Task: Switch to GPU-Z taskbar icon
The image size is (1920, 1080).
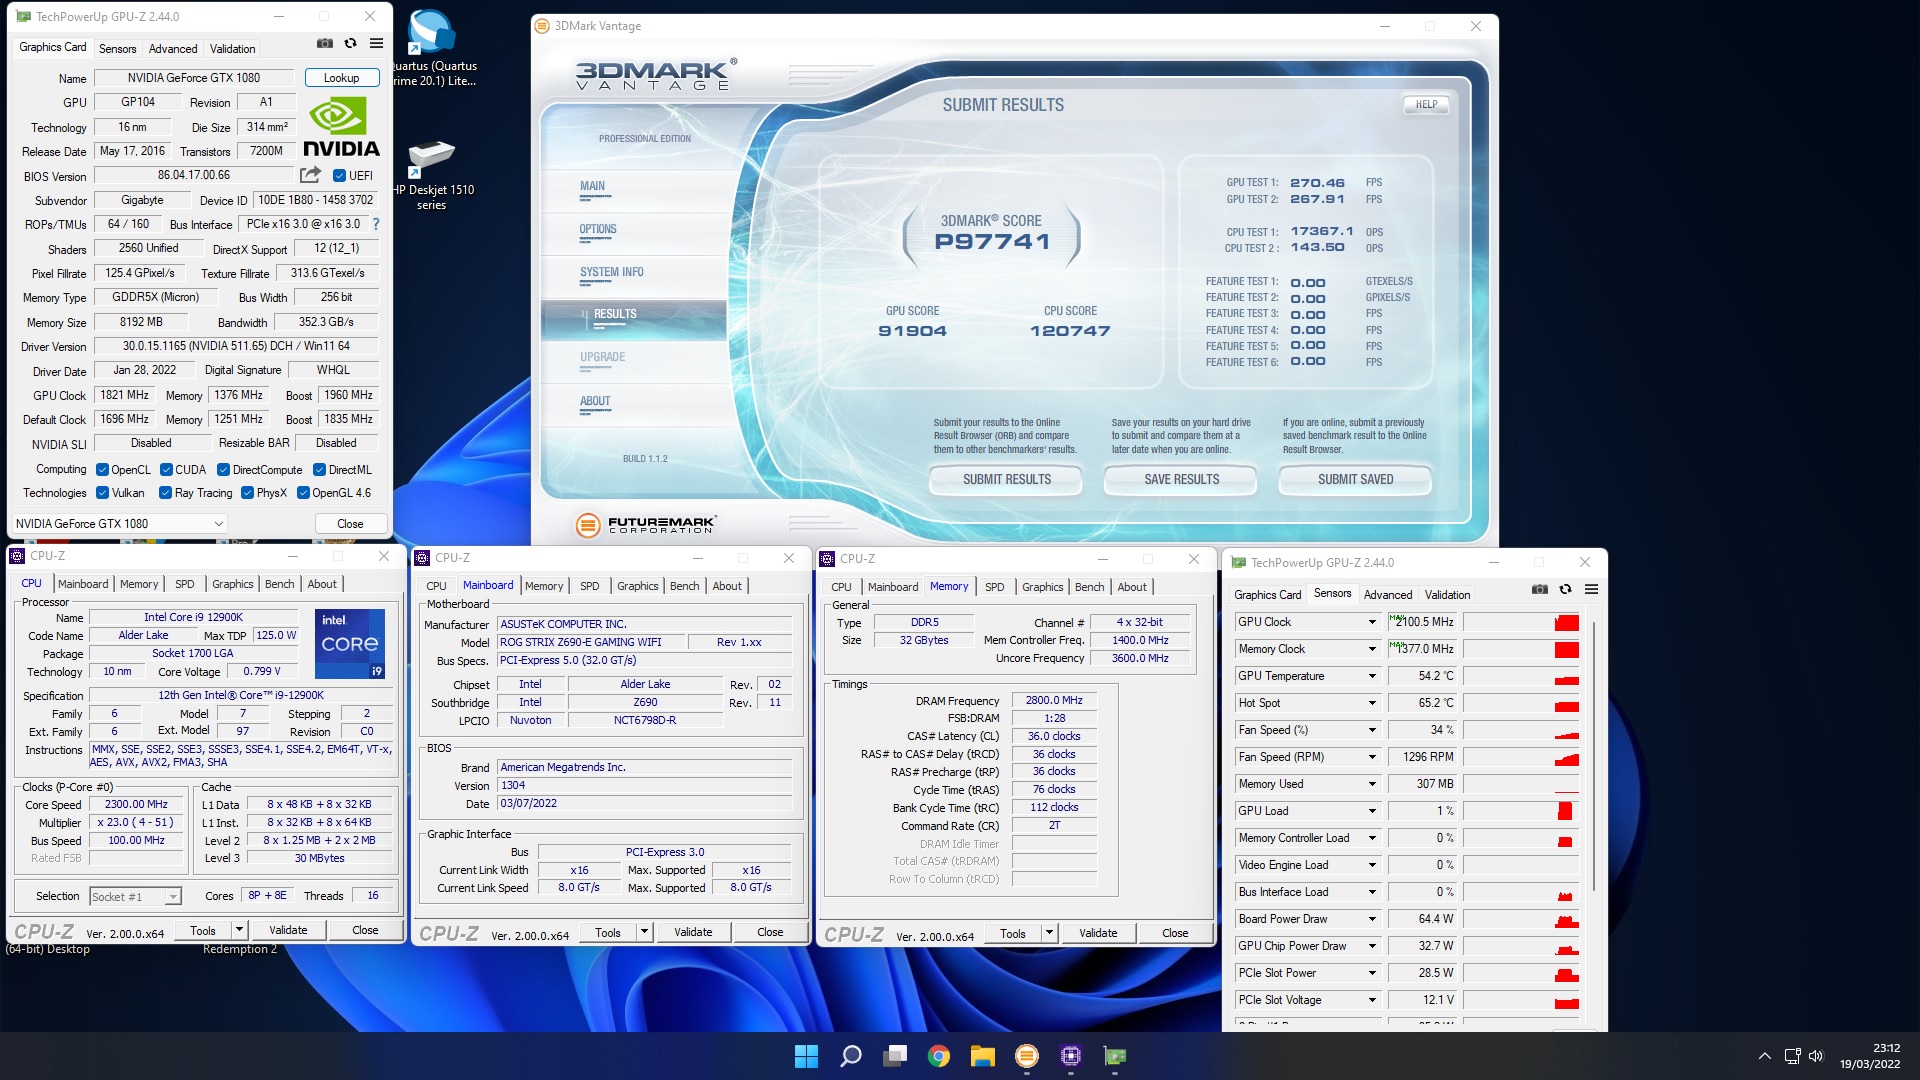Action: (x=1115, y=1056)
